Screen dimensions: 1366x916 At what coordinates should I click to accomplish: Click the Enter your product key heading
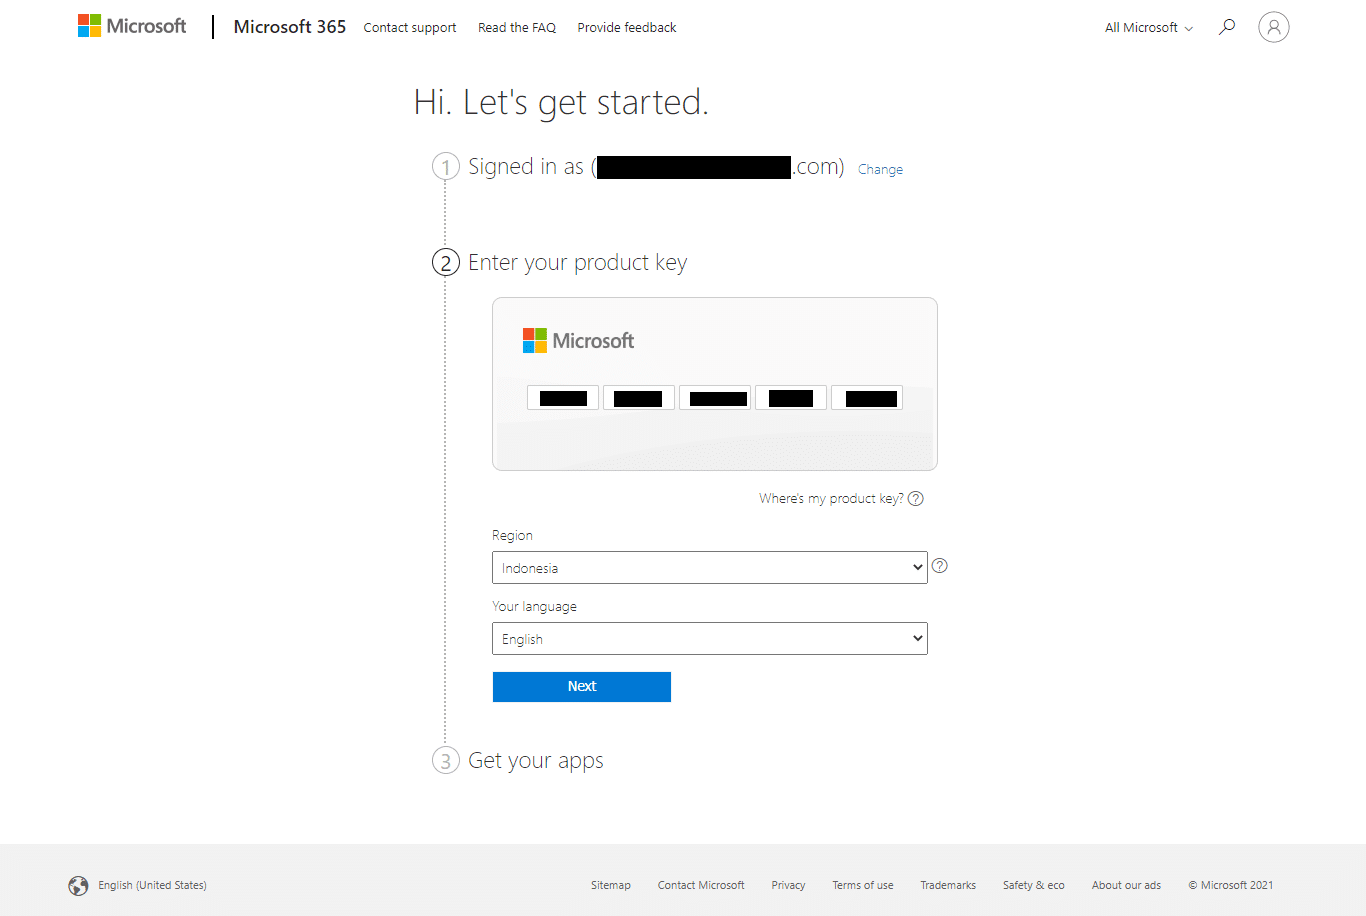[x=578, y=263]
